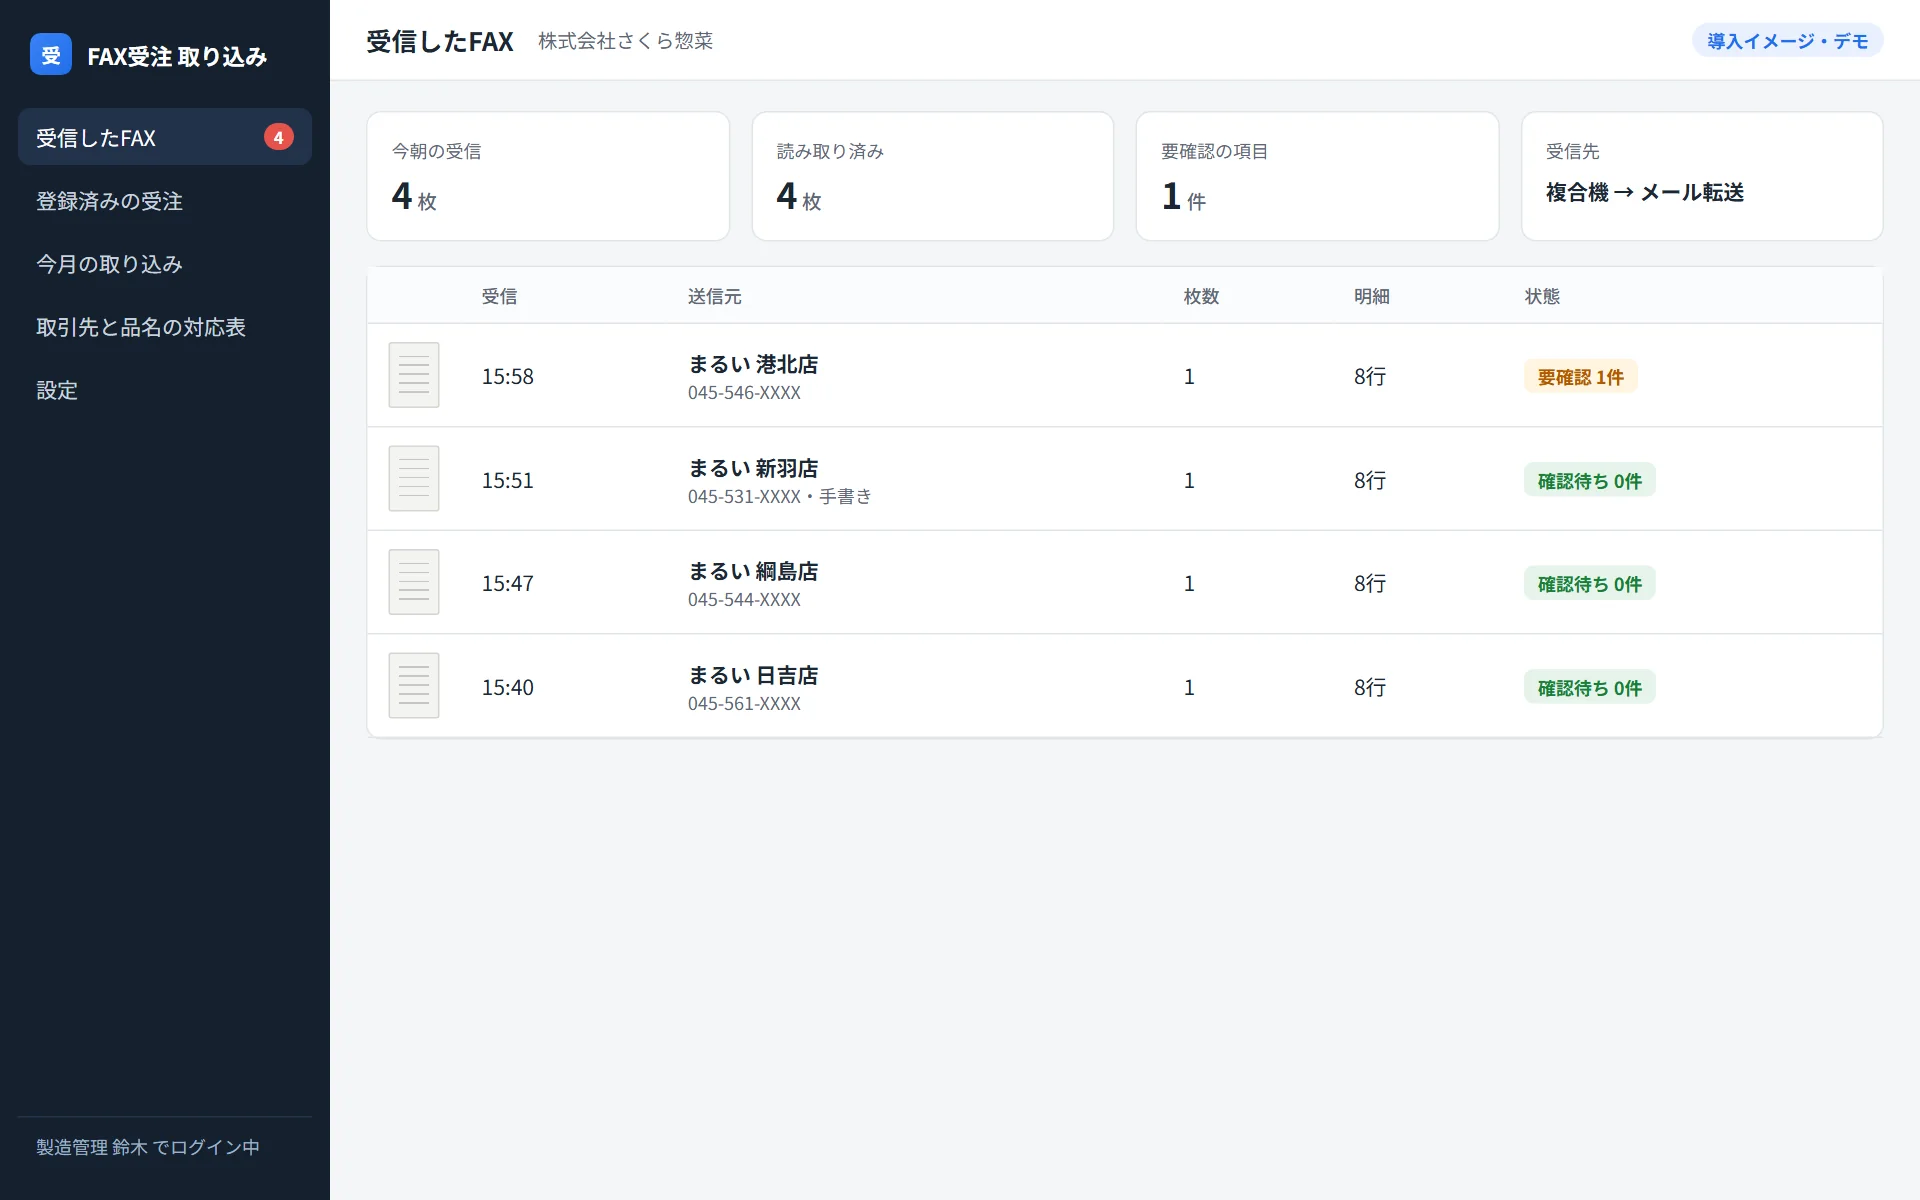Click 確認待ち 0件 badge for 綱島店
Viewport: 1920px width, 1200px height.
tap(1589, 584)
